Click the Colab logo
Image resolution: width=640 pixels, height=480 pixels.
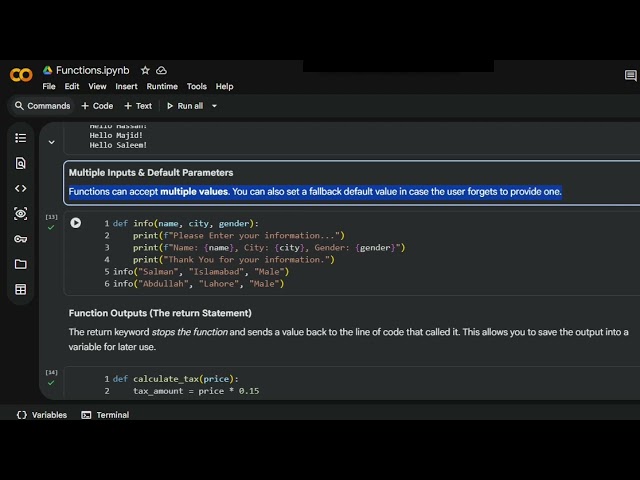click(21, 75)
